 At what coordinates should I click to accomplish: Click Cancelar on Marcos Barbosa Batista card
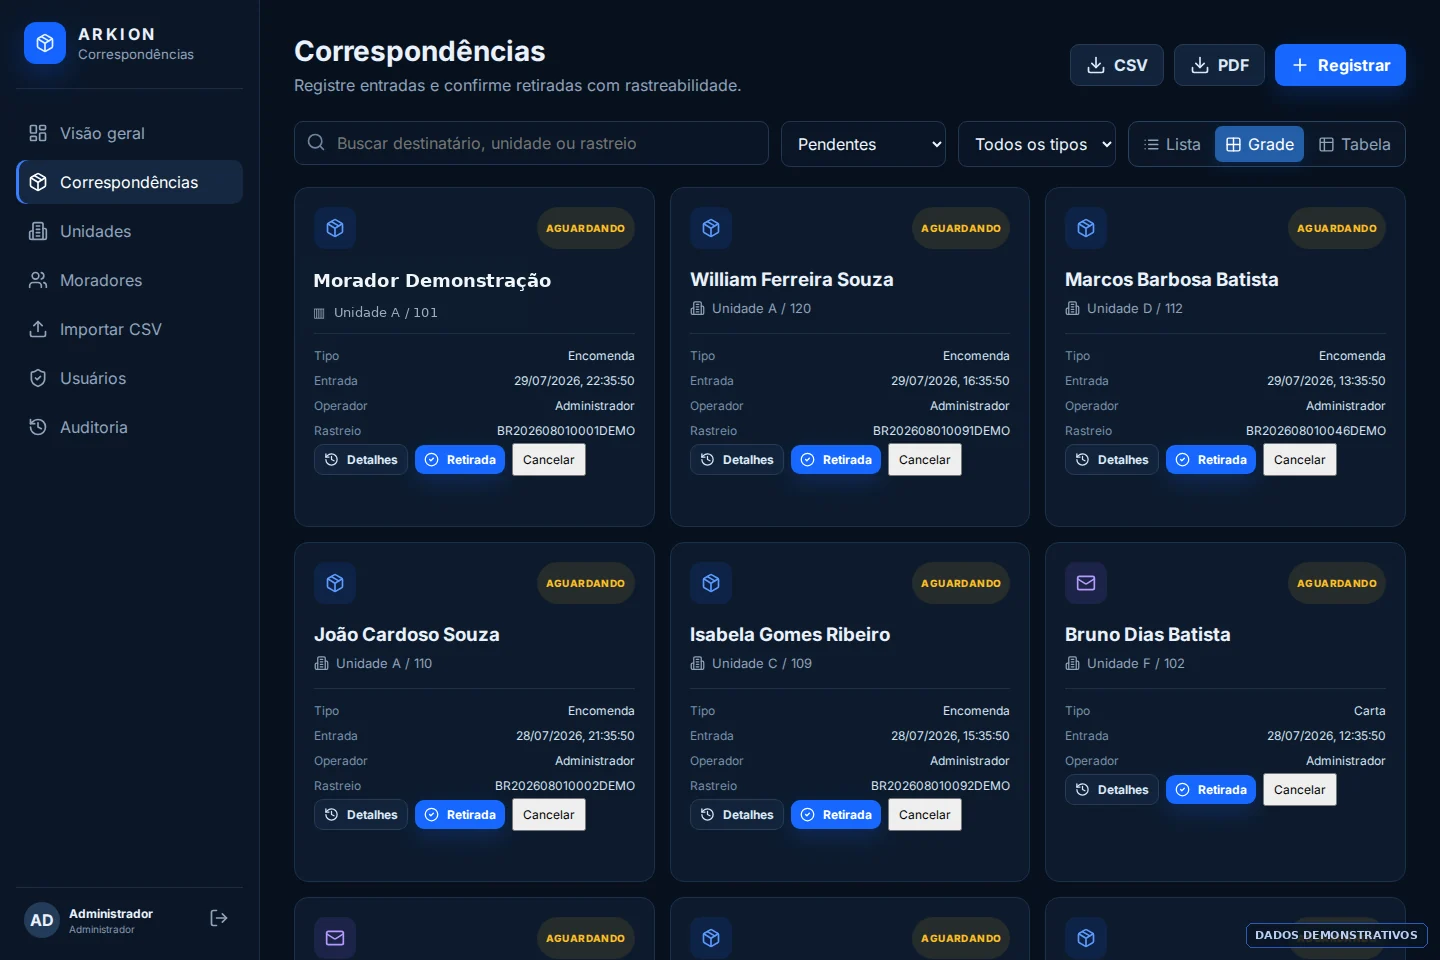(1300, 460)
